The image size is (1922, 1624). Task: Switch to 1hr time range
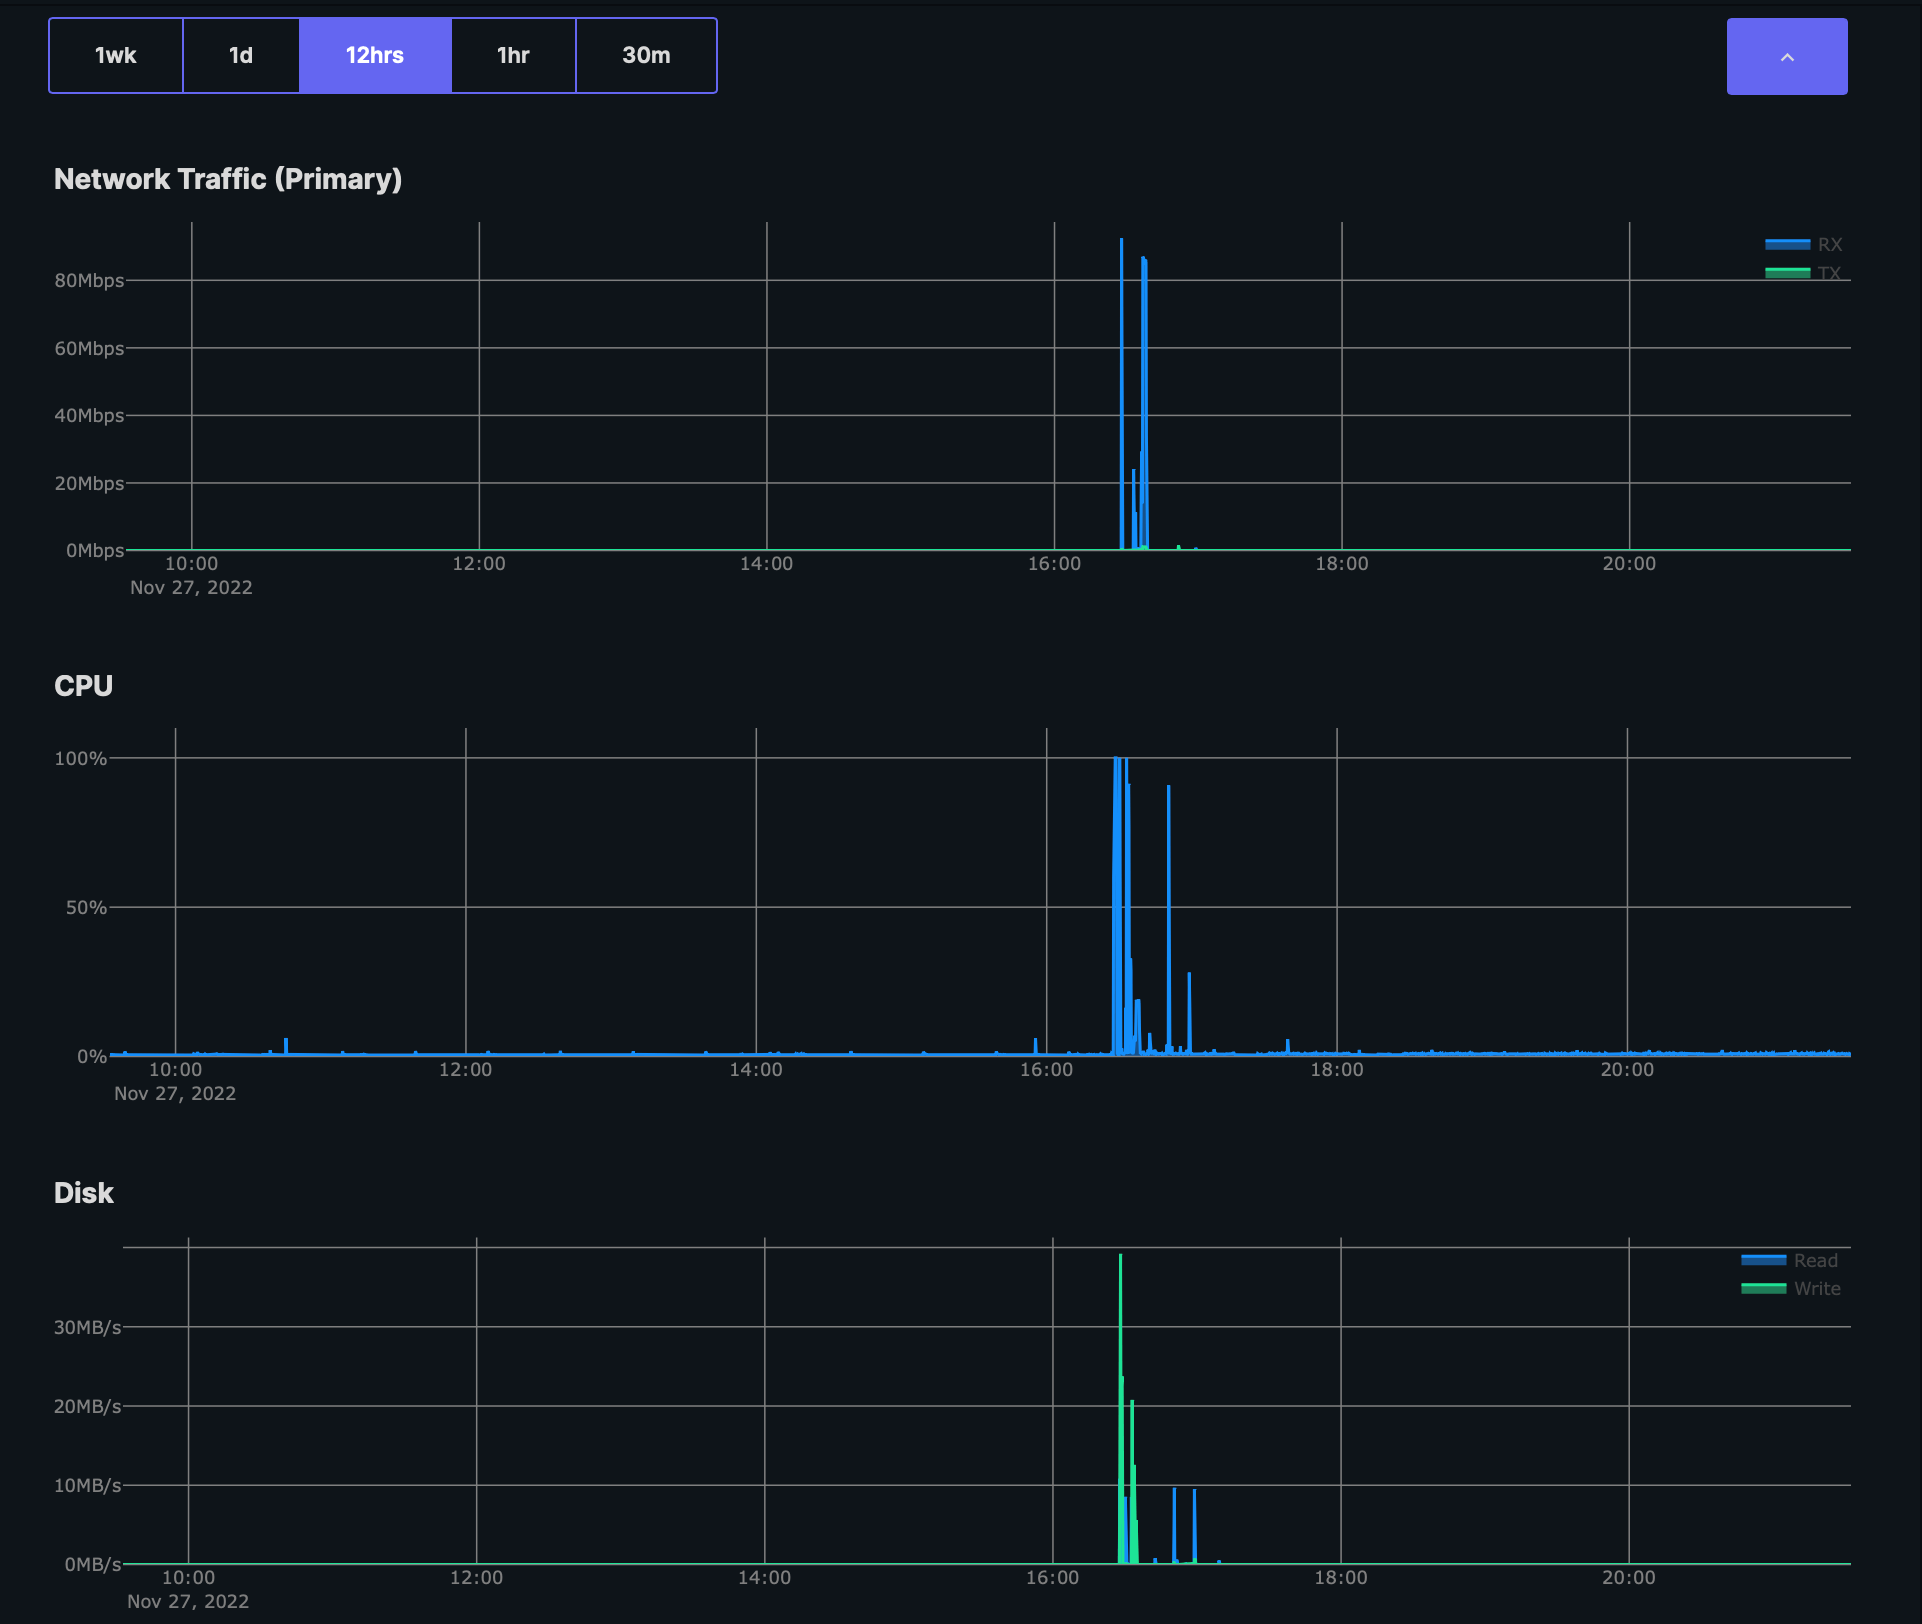click(x=513, y=56)
